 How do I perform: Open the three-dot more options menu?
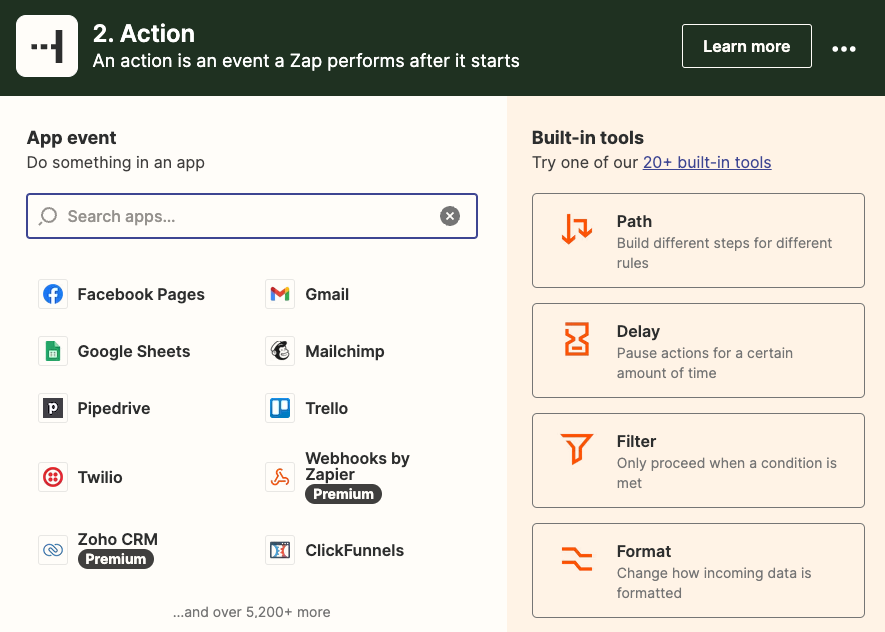pos(844,49)
